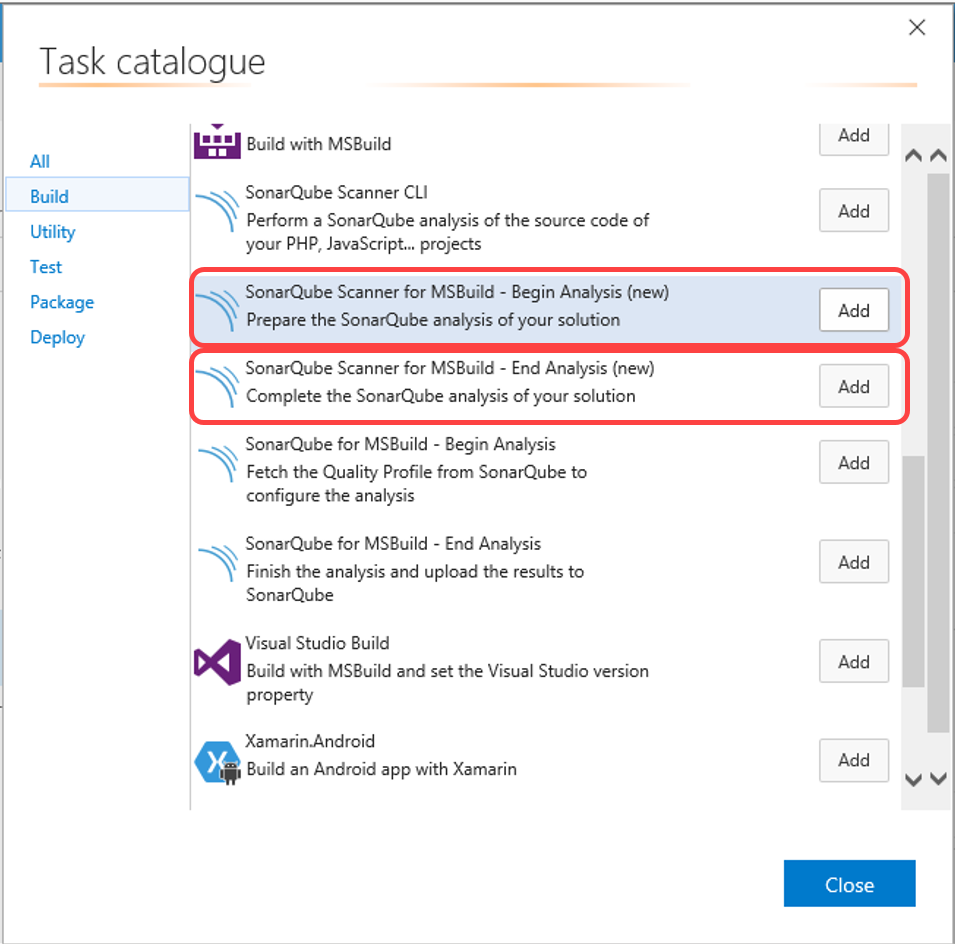The image size is (955, 944).
Task: Click "Complete the SonarQube analysis of your solution" text
Action: click(x=441, y=396)
